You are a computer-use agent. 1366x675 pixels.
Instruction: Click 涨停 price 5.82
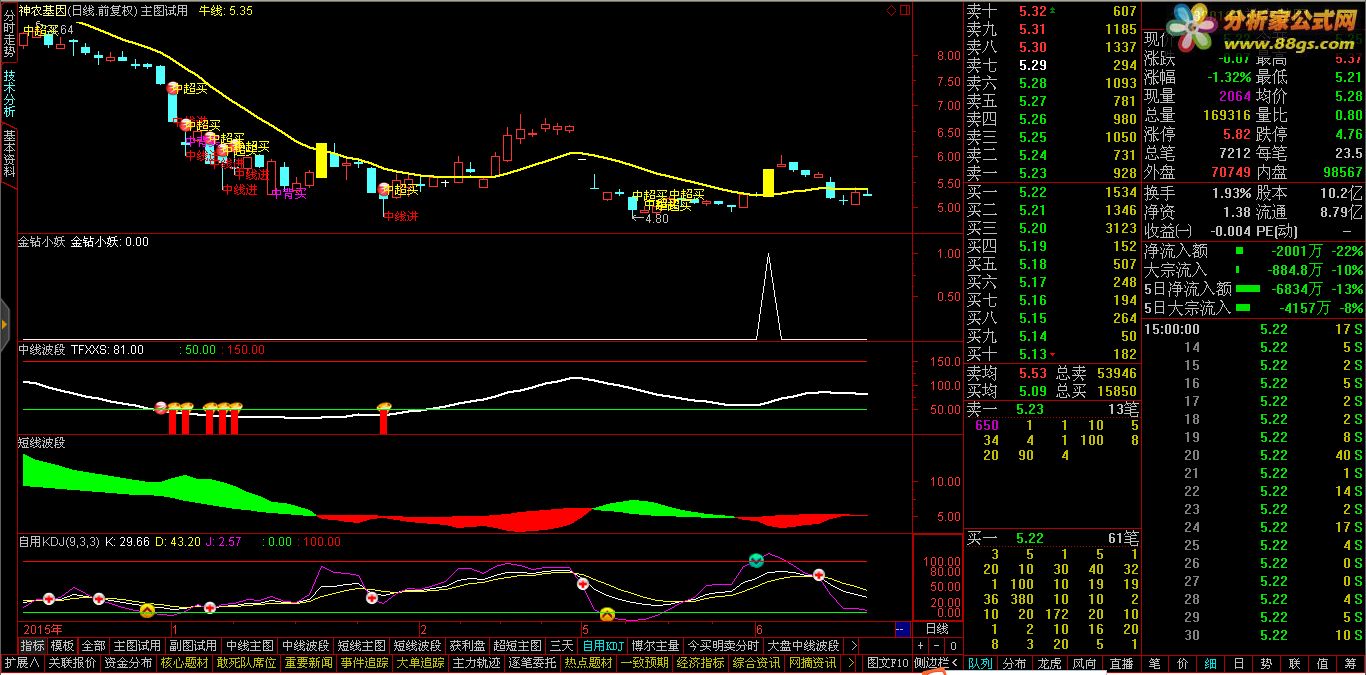1236,134
